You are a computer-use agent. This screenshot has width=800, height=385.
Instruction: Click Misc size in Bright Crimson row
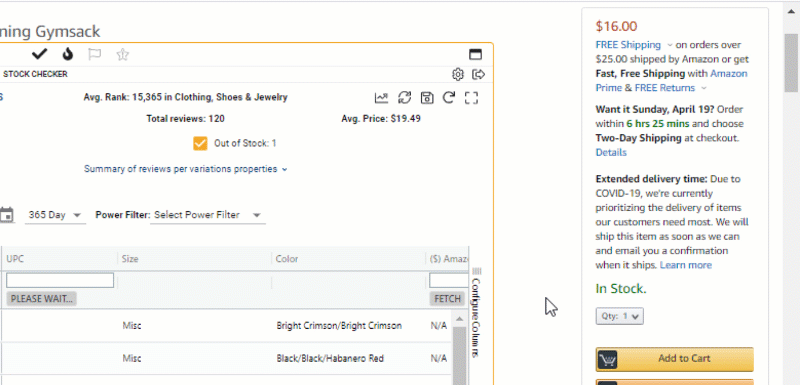132,325
